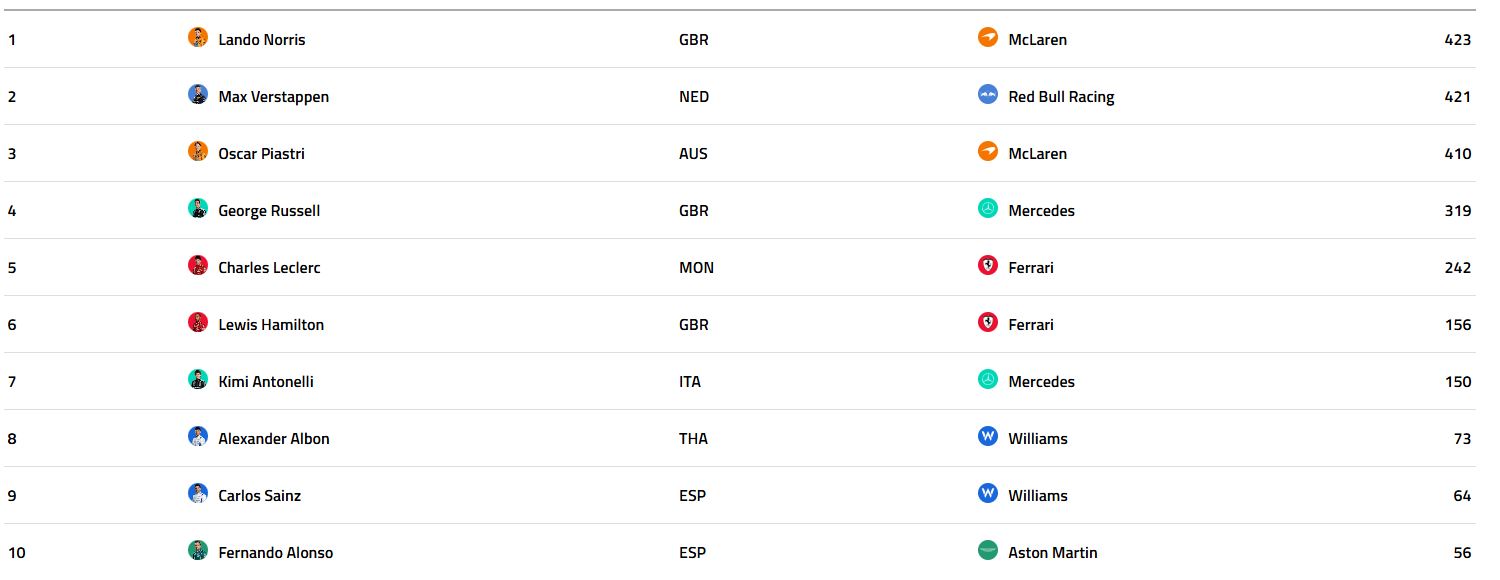Click the Williams team name in Sainz's row

tap(1037, 496)
